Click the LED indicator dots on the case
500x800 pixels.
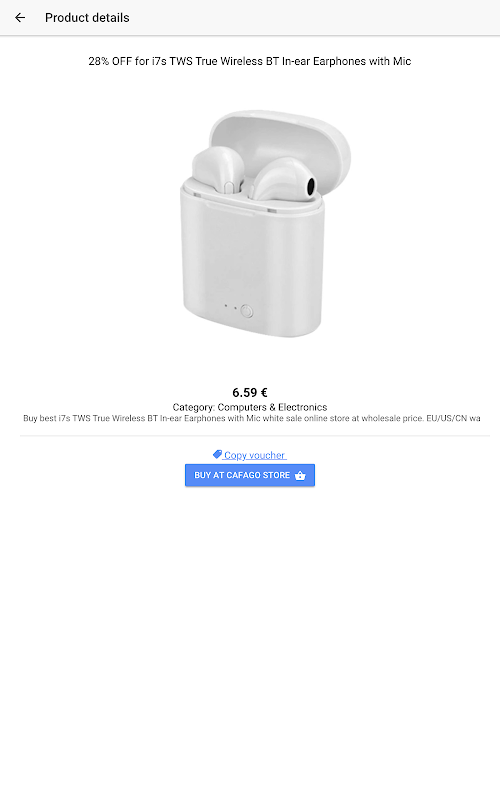(230, 307)
